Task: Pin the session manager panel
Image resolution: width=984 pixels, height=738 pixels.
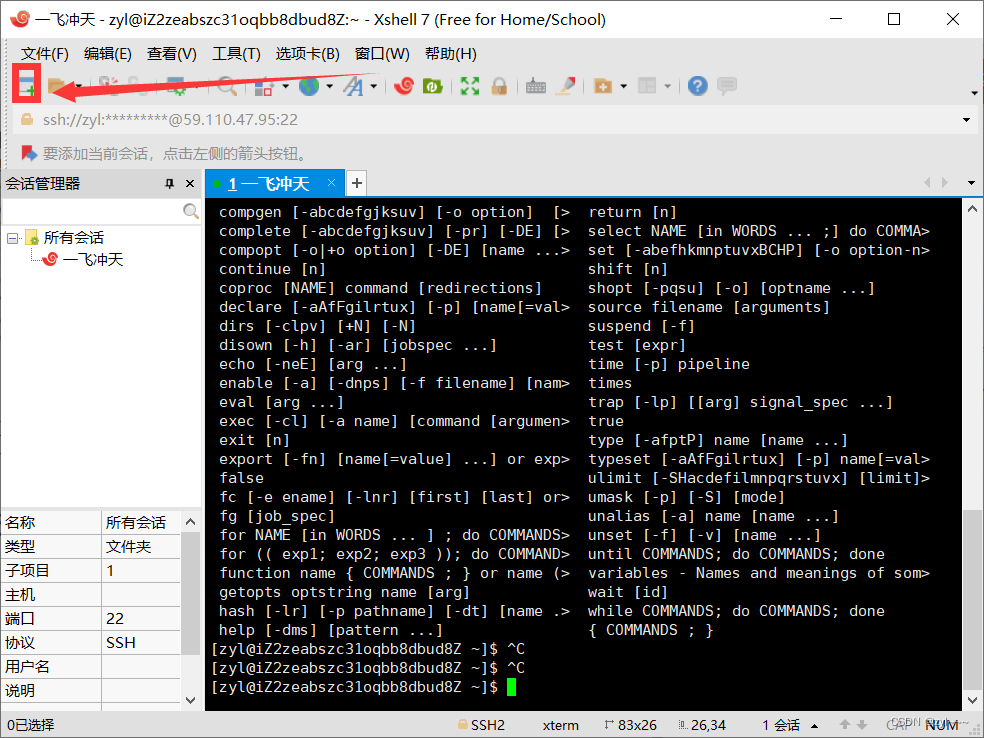Action: click(169, 183)
